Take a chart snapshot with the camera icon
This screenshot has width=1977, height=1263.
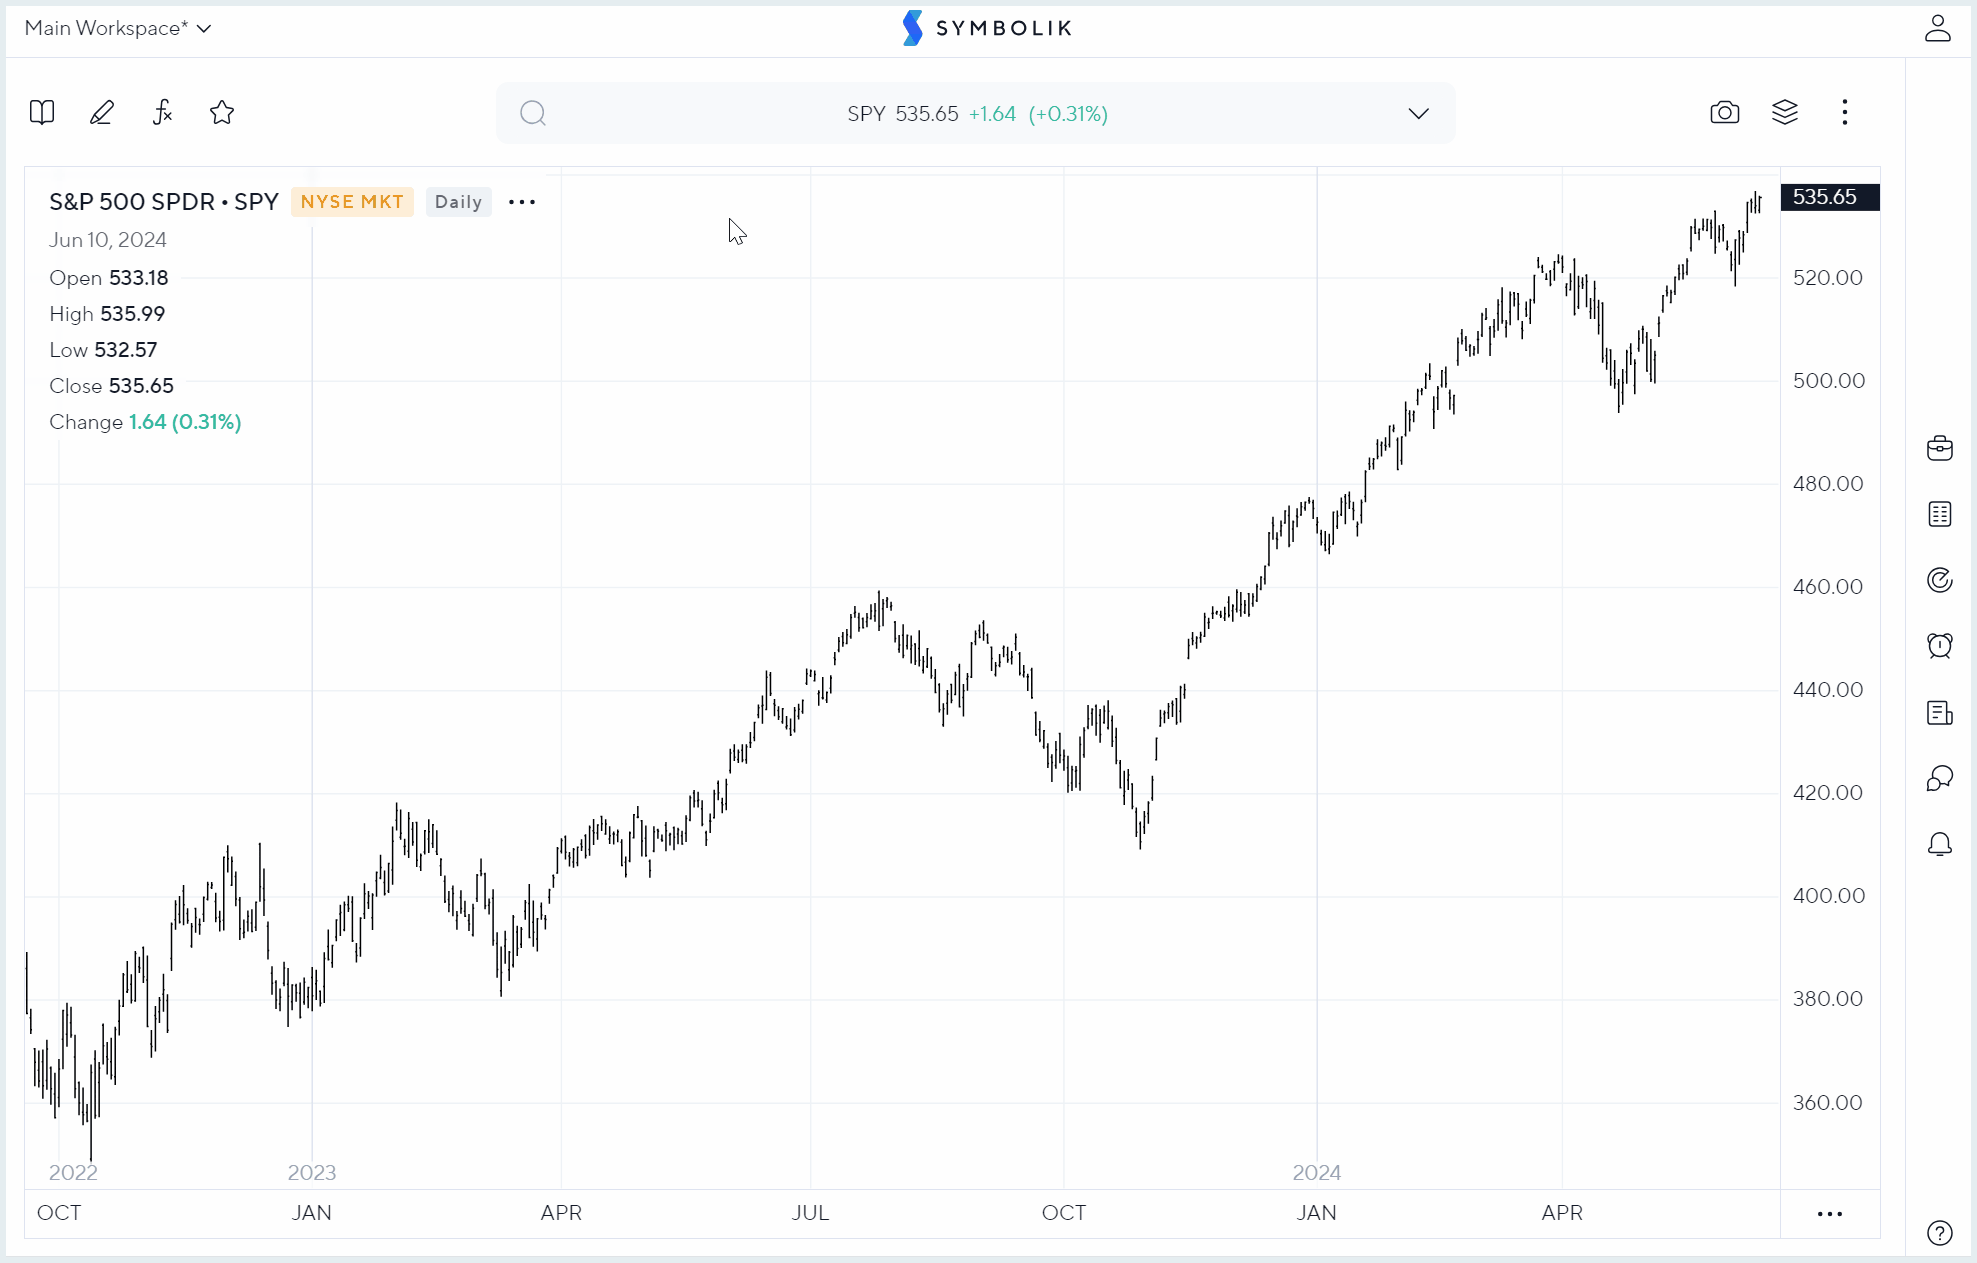tap(1725, 112)
